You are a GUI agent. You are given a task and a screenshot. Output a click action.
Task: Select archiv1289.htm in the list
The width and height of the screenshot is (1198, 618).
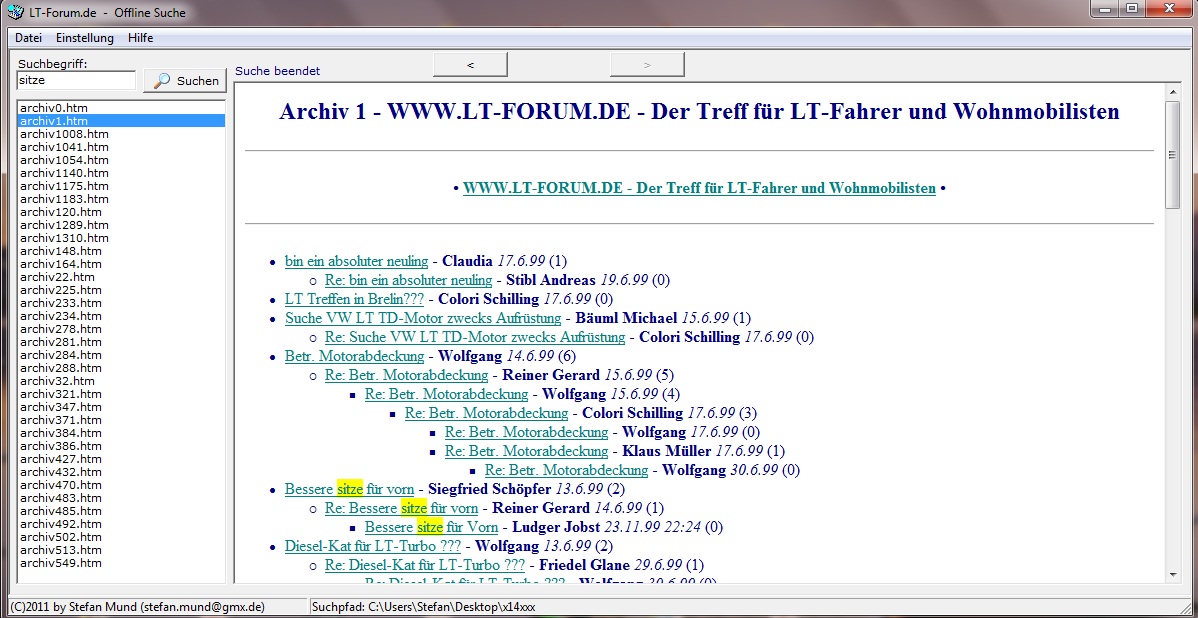pyautogui.click(x=121, y=225)
